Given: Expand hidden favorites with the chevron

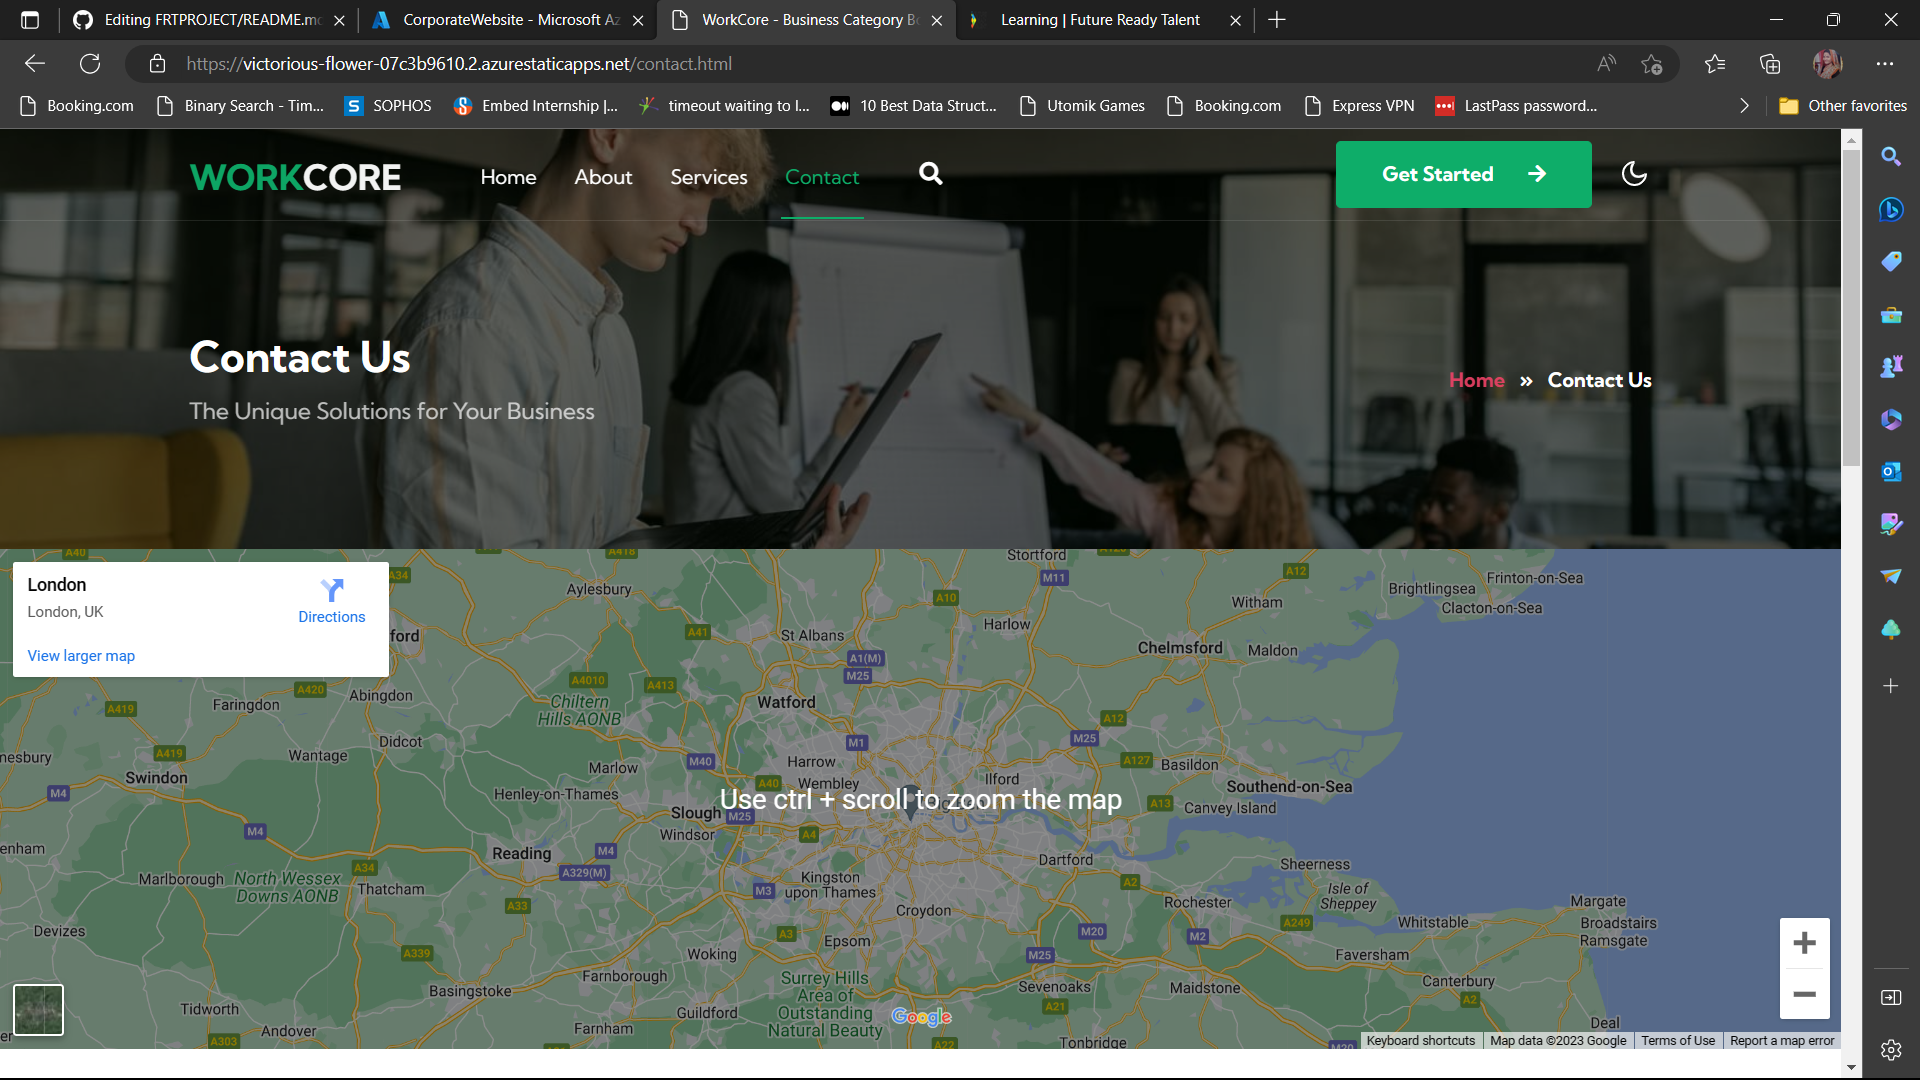Looking at the screenshot, I should pyautogui.click(x=1744, y=105).
